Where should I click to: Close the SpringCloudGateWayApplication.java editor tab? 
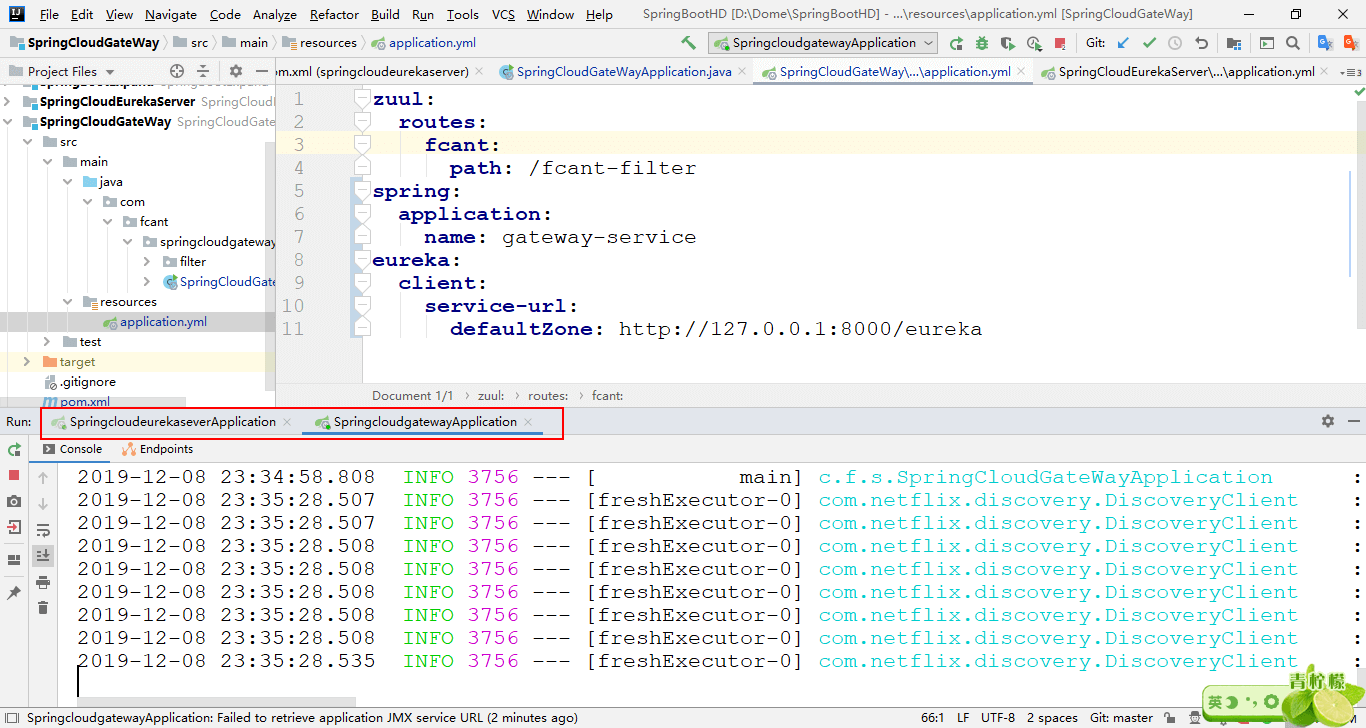click(x=741, y=72)
